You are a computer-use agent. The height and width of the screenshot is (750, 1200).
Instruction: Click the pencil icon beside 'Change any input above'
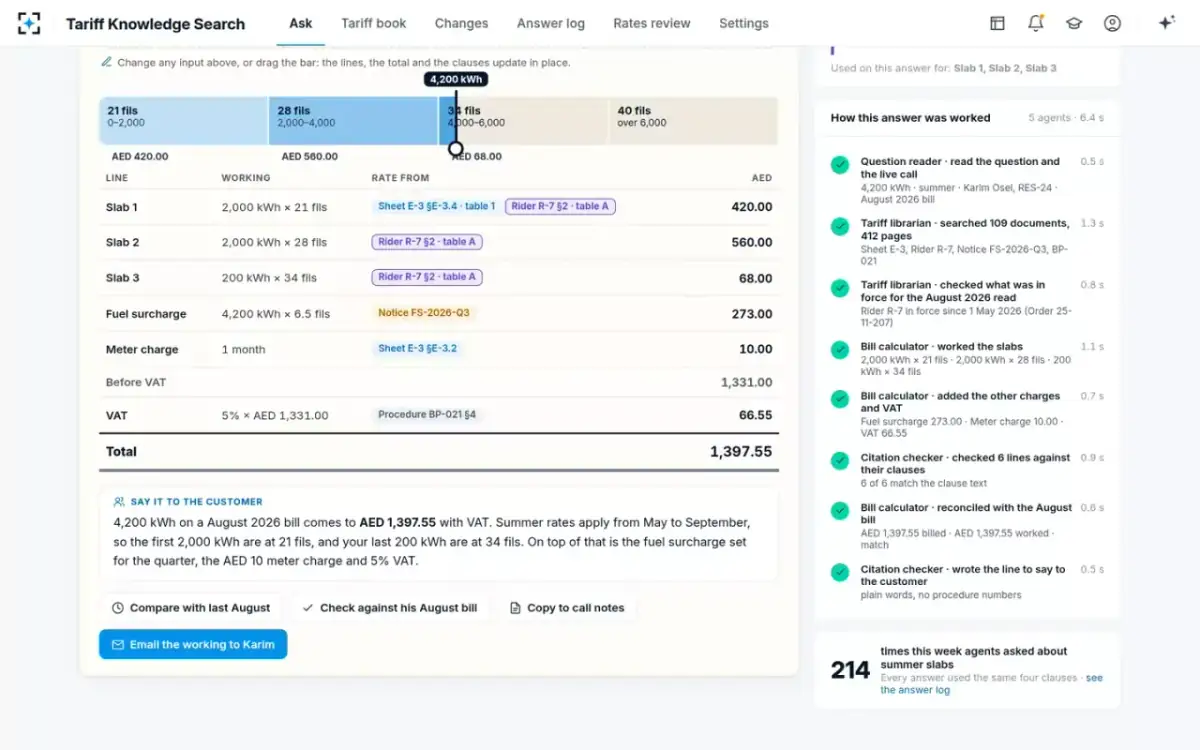point(106,62)
